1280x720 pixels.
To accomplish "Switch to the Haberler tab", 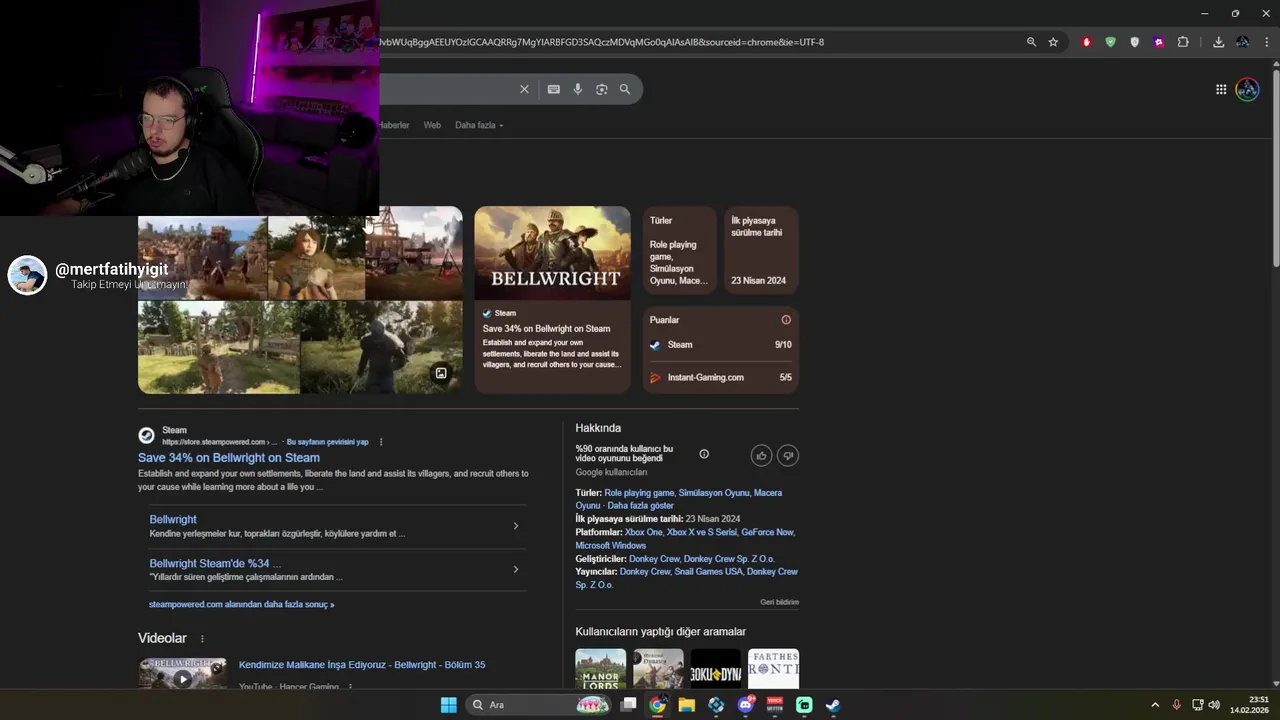I will [x=394, y=125].
